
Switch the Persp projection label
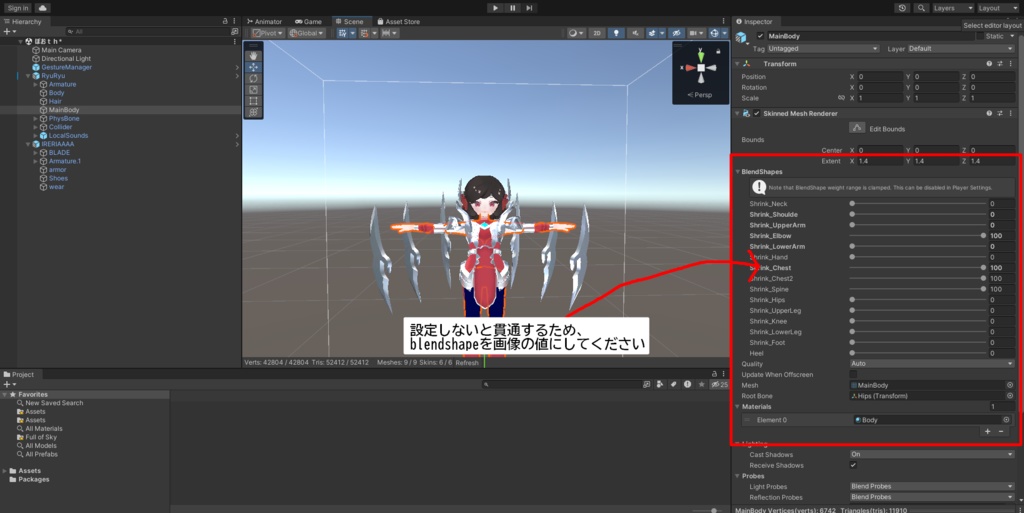(x=700, y=95)
